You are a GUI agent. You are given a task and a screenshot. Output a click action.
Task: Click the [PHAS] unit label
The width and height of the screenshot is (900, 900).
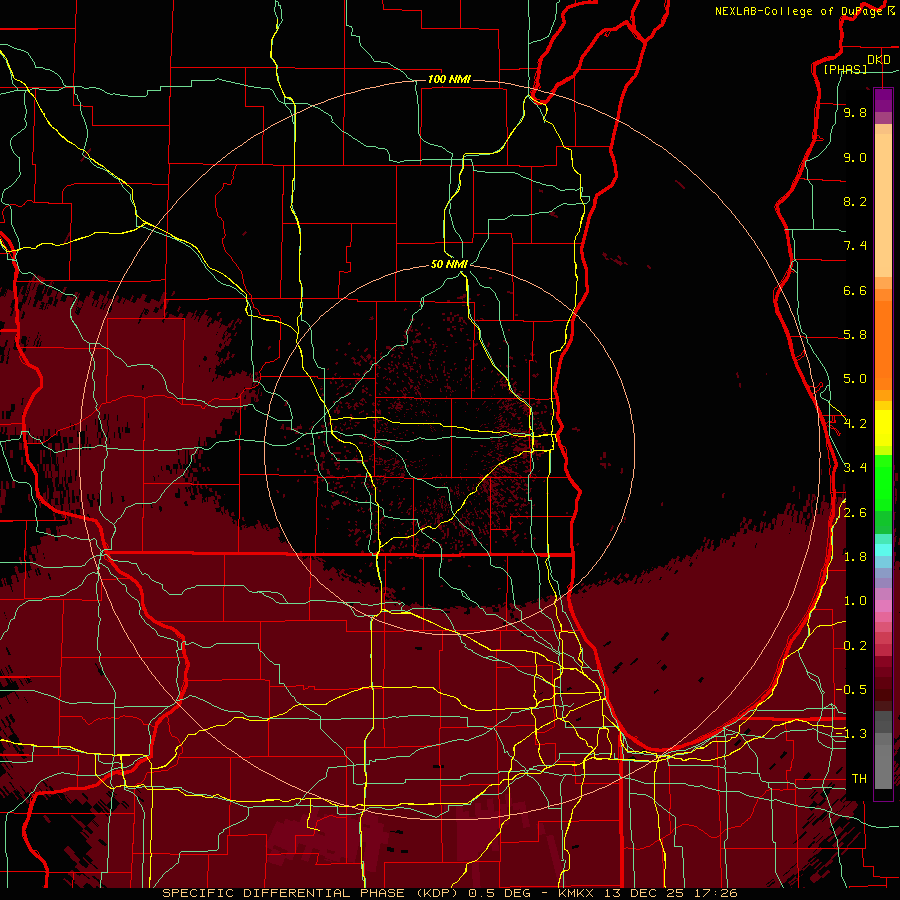[x=845, y=69]
